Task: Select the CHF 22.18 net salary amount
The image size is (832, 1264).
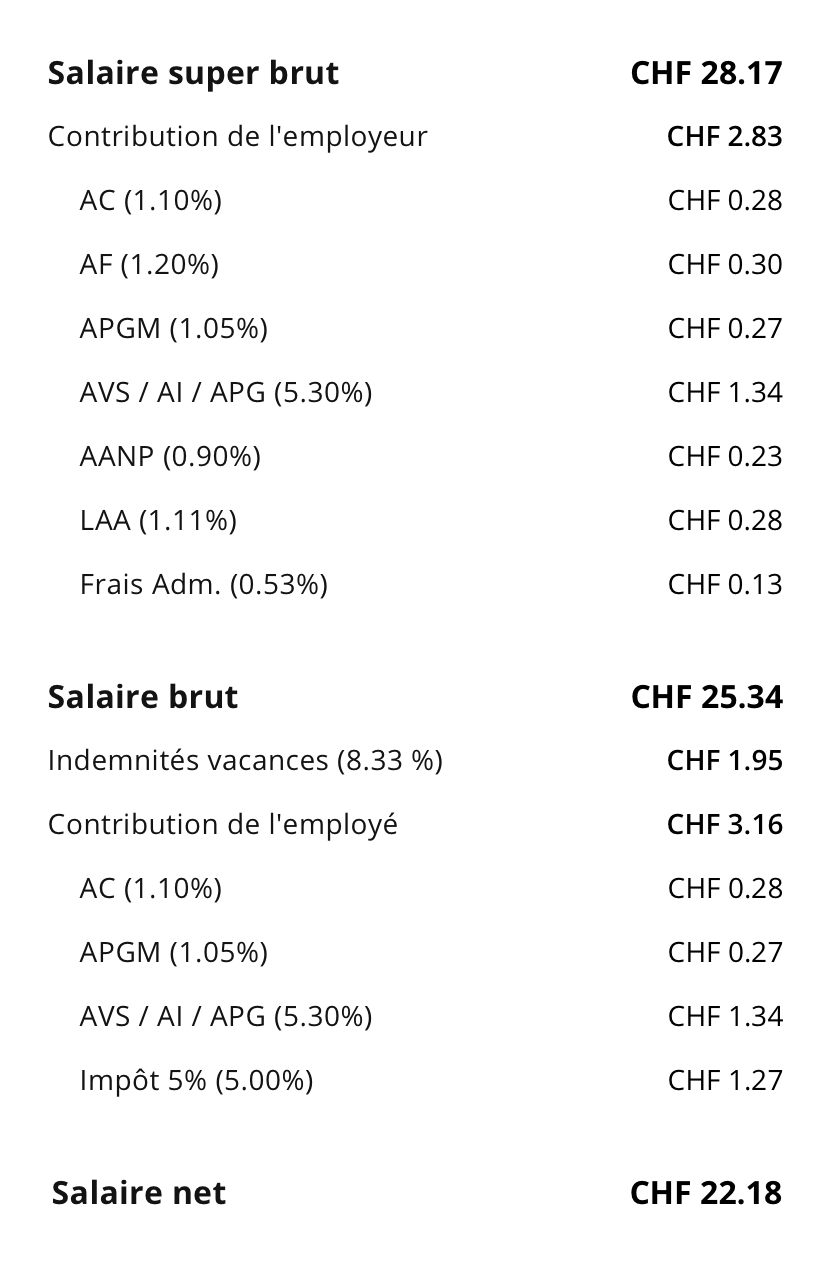Action: coord(706,1193)
